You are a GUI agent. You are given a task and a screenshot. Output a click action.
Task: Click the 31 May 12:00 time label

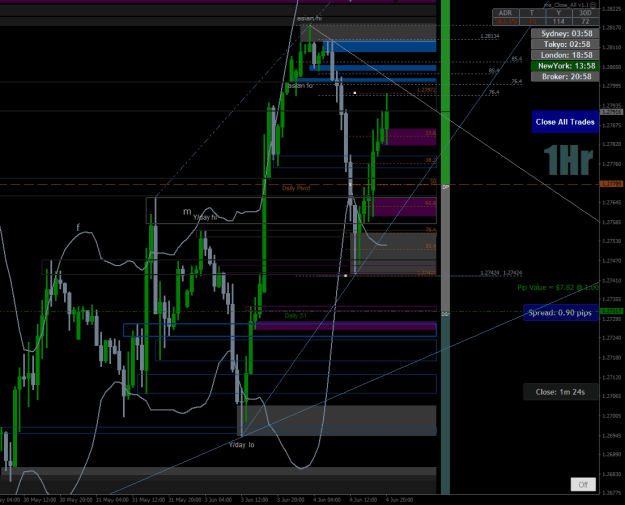(x=148, y=500)
